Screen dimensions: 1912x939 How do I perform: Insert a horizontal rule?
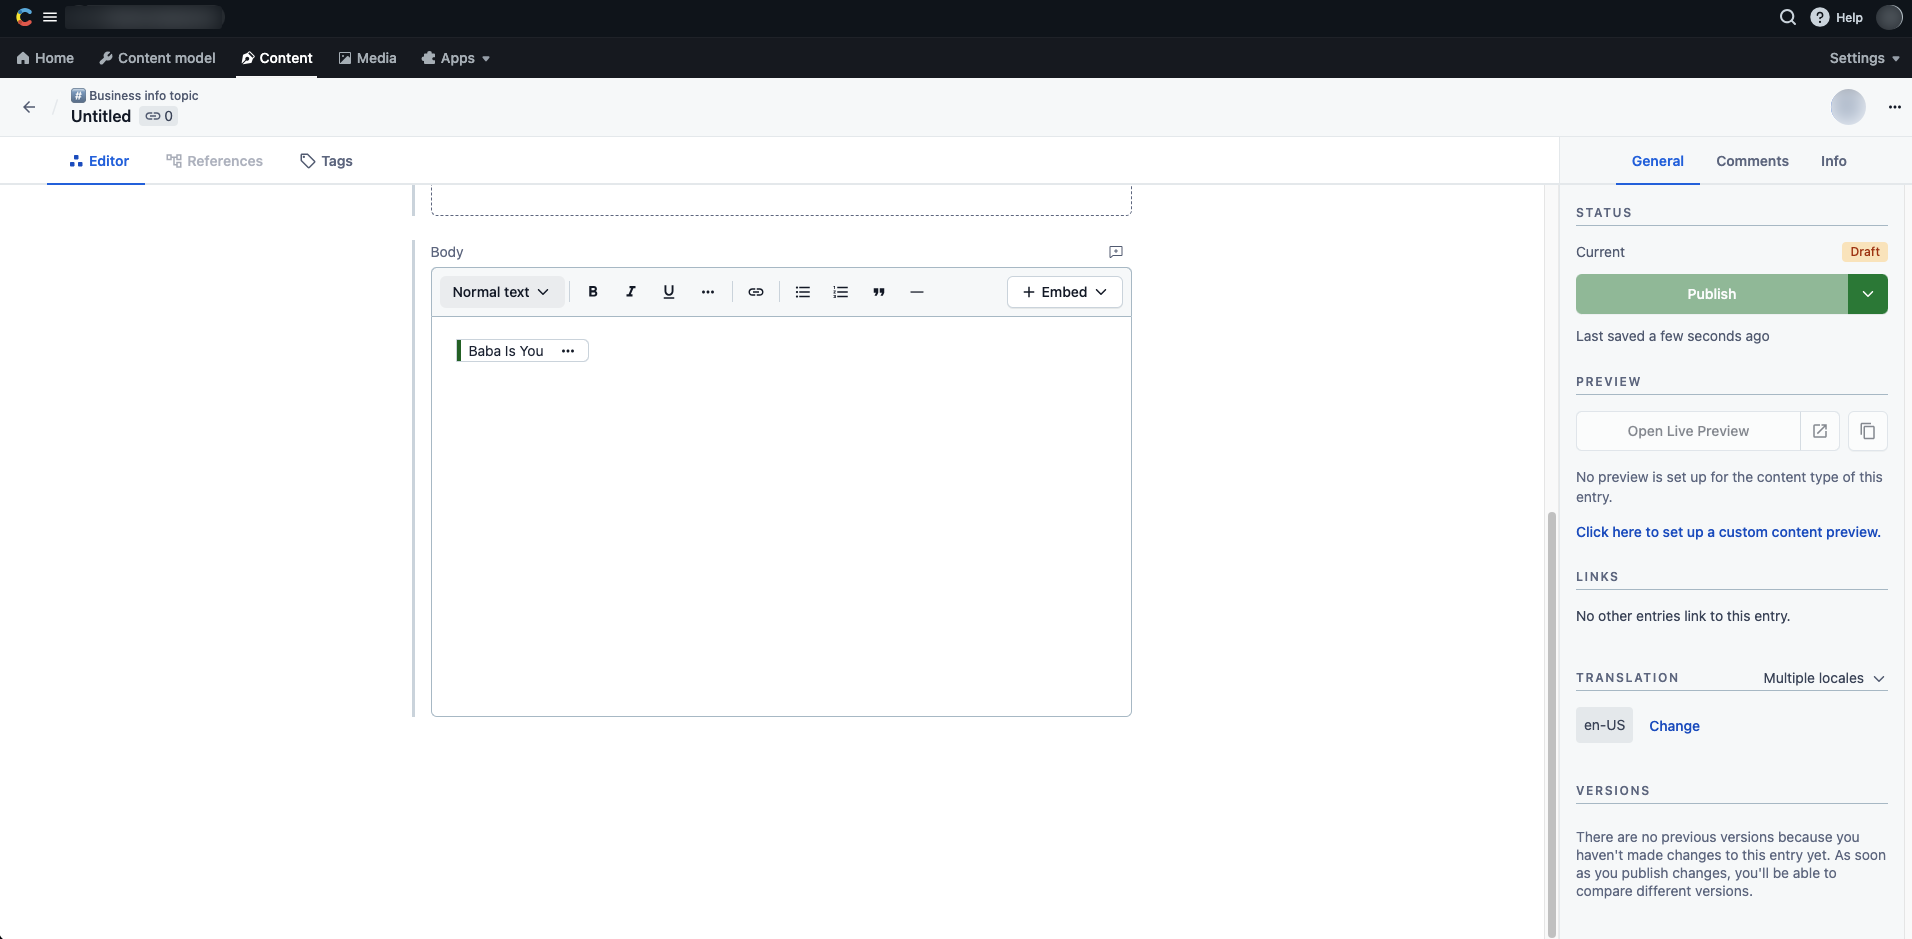(917, 292)
